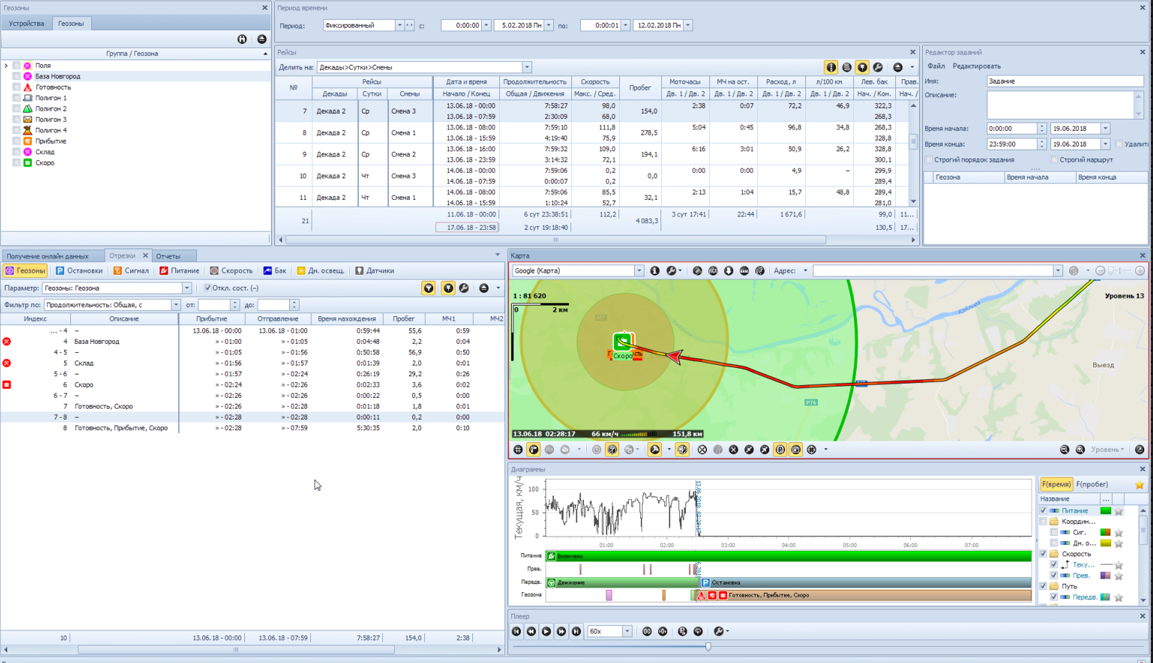Toggle the Откл. сост. (–) checkbox
Viewport: 1153px width, 663px height.
point(207,288)
